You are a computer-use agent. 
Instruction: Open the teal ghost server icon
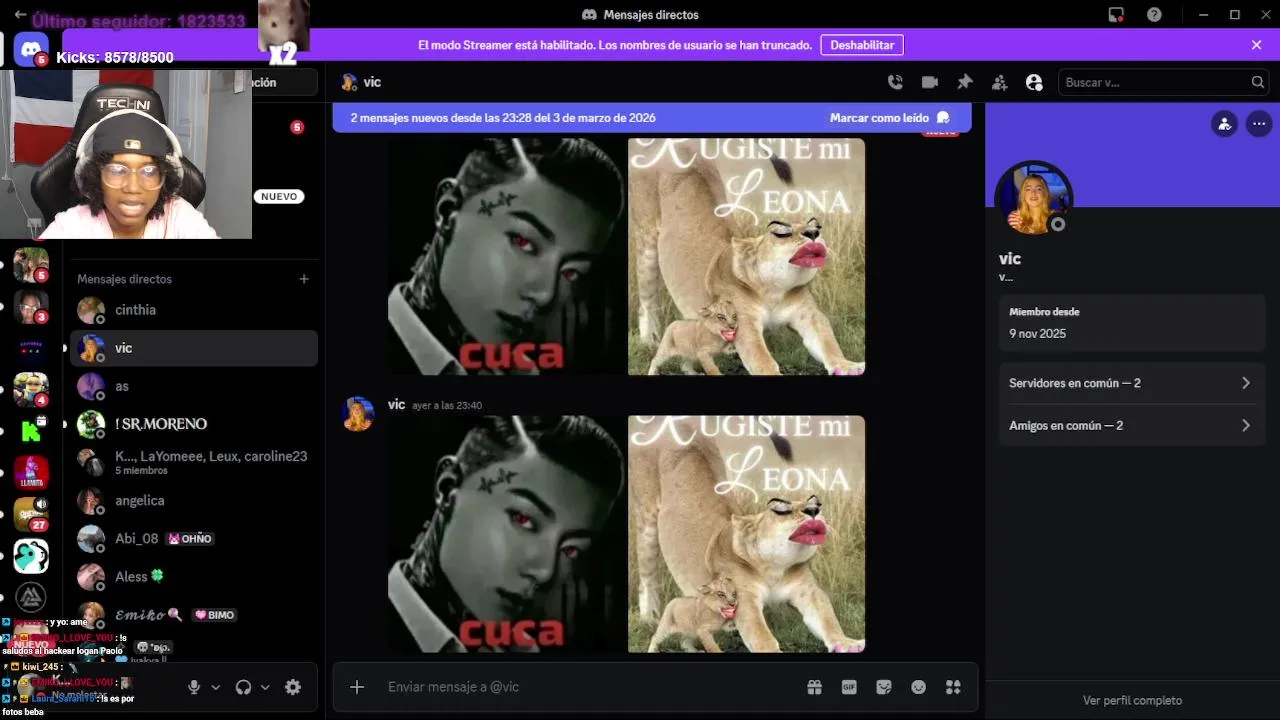pyautogui.click(x=31, y=556)
